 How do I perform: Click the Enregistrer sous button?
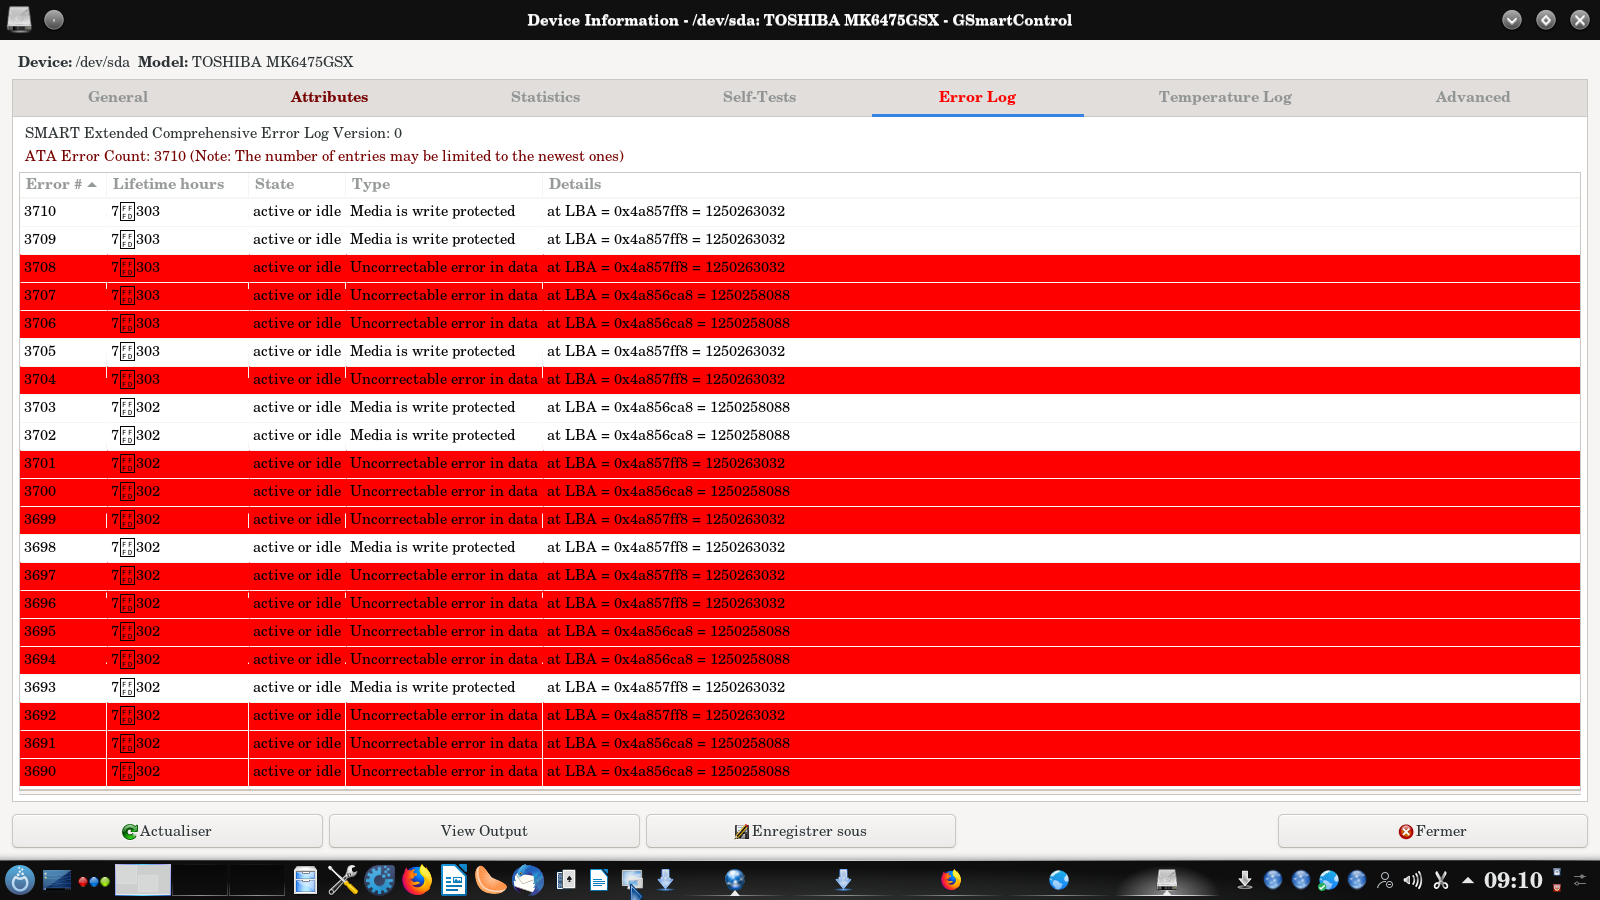click(x=800, y=831)
